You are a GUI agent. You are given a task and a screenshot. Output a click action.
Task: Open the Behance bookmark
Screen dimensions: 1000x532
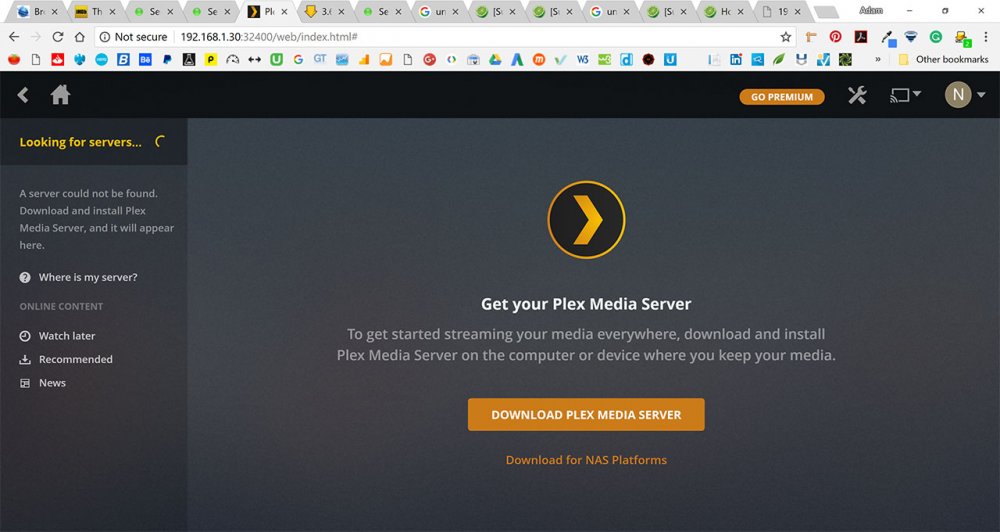pos(145,59)
